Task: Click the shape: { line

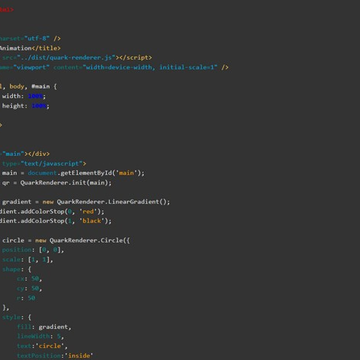Action: coord(17,269)
